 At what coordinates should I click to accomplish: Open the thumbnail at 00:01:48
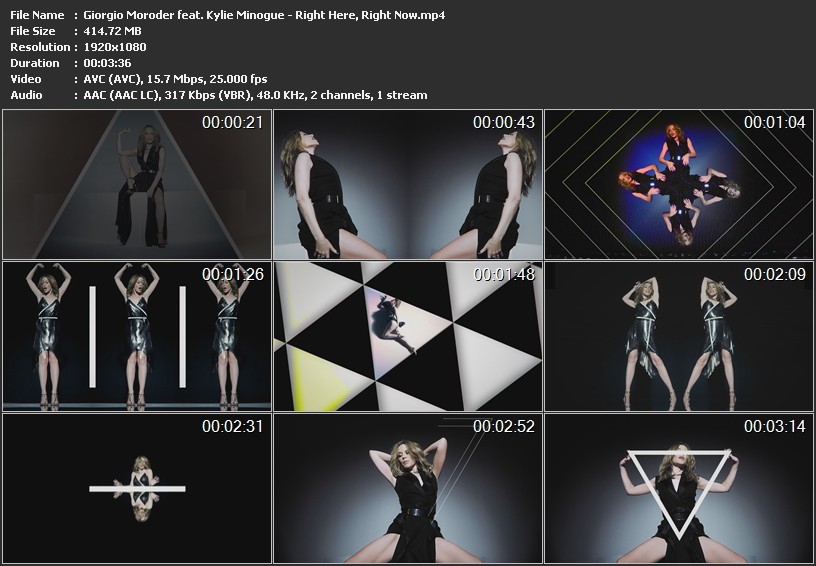tap(408, 337)
